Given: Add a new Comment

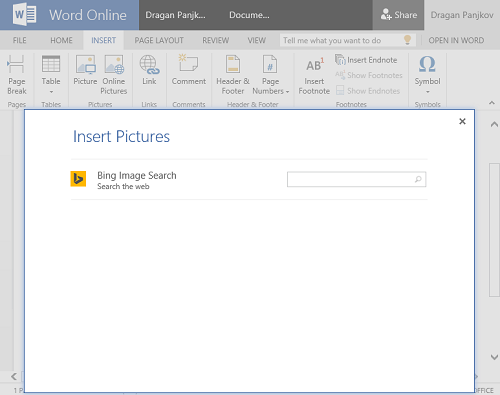Looking at the screenshot, I should point(188,63).
